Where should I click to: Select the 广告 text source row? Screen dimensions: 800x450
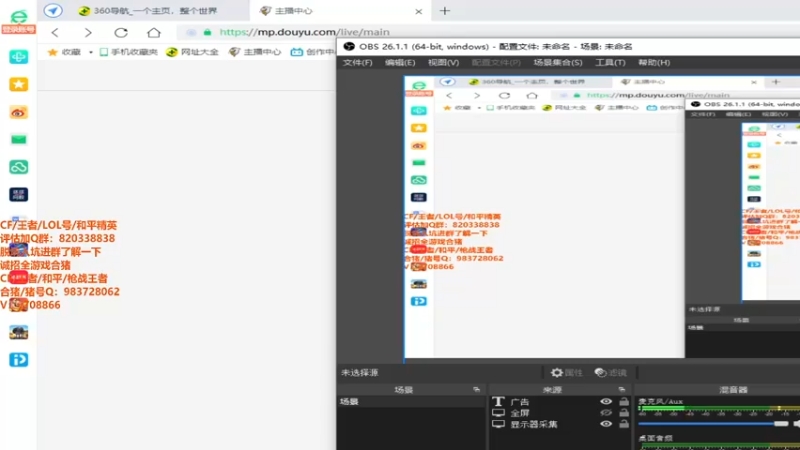click(x=560, y=402)
